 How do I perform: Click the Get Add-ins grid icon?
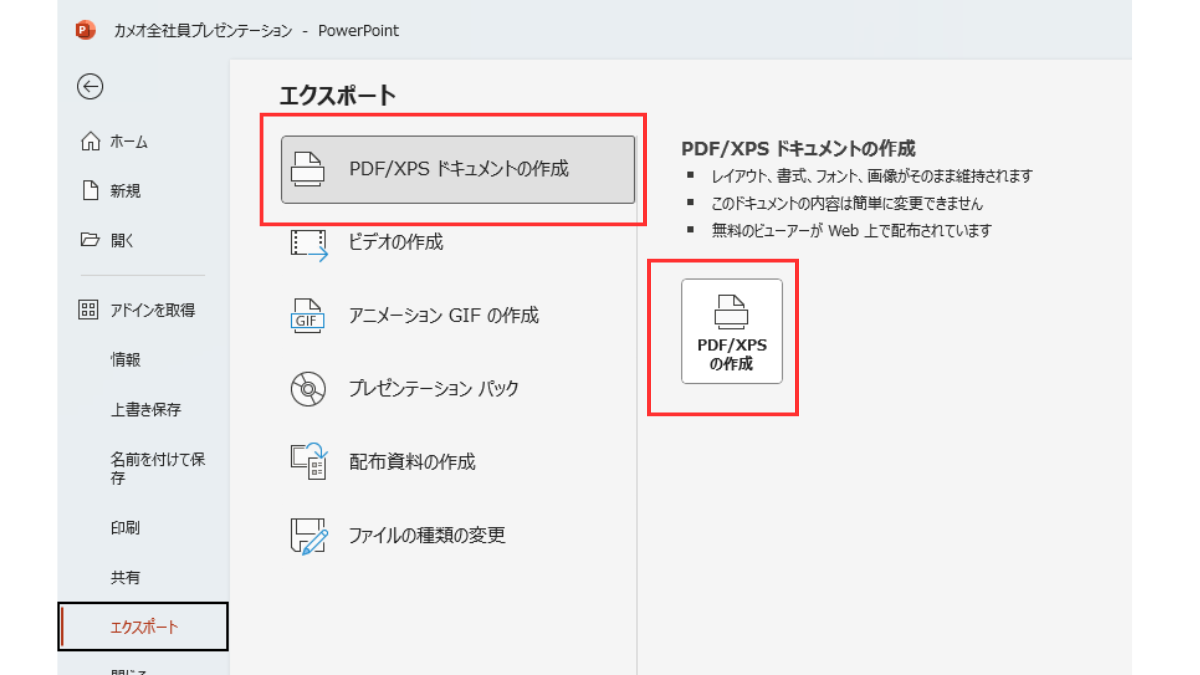(89, 310)
